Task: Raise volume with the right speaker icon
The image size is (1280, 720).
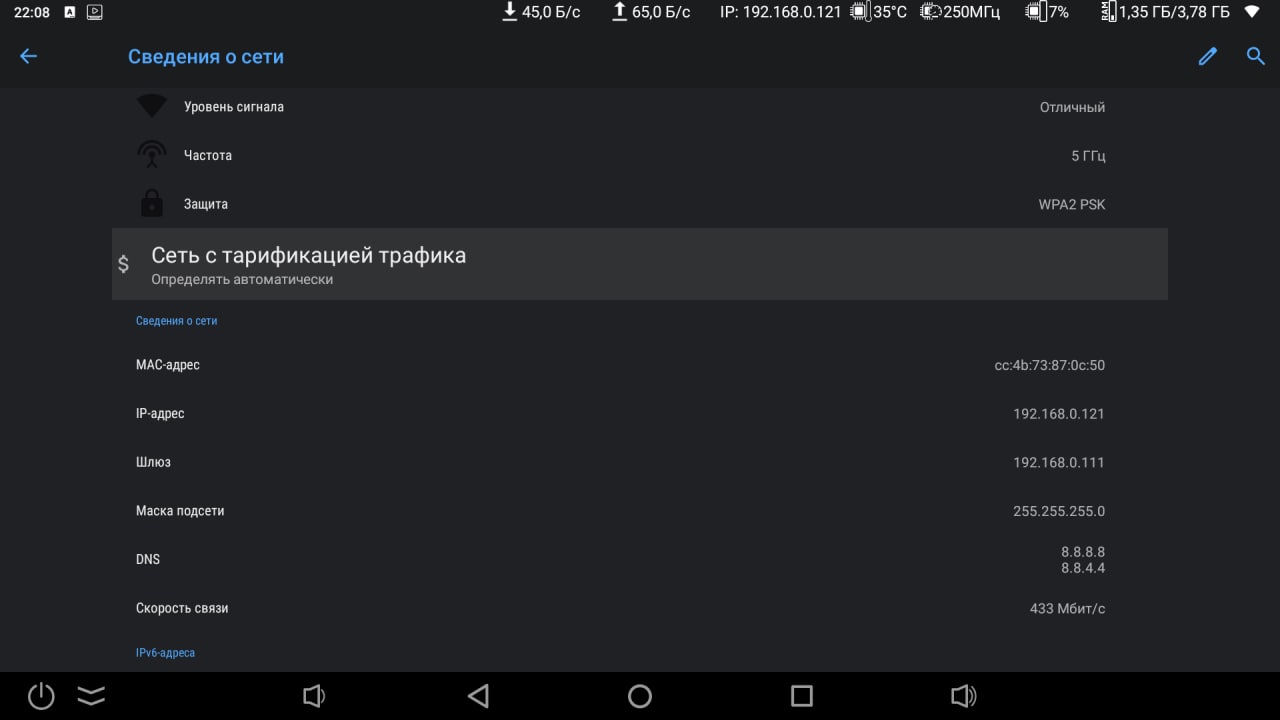Action: [x=964, y=696]
